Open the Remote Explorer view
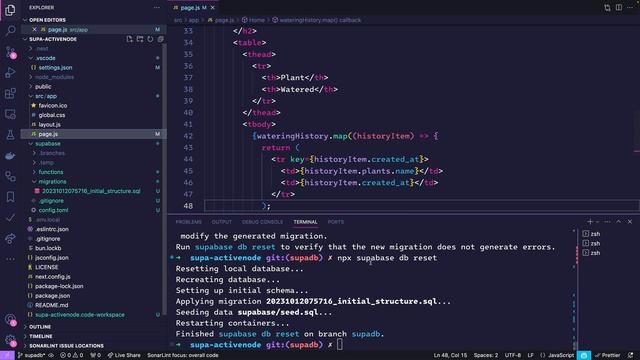 pyautogui.click(x=10, y=114)
